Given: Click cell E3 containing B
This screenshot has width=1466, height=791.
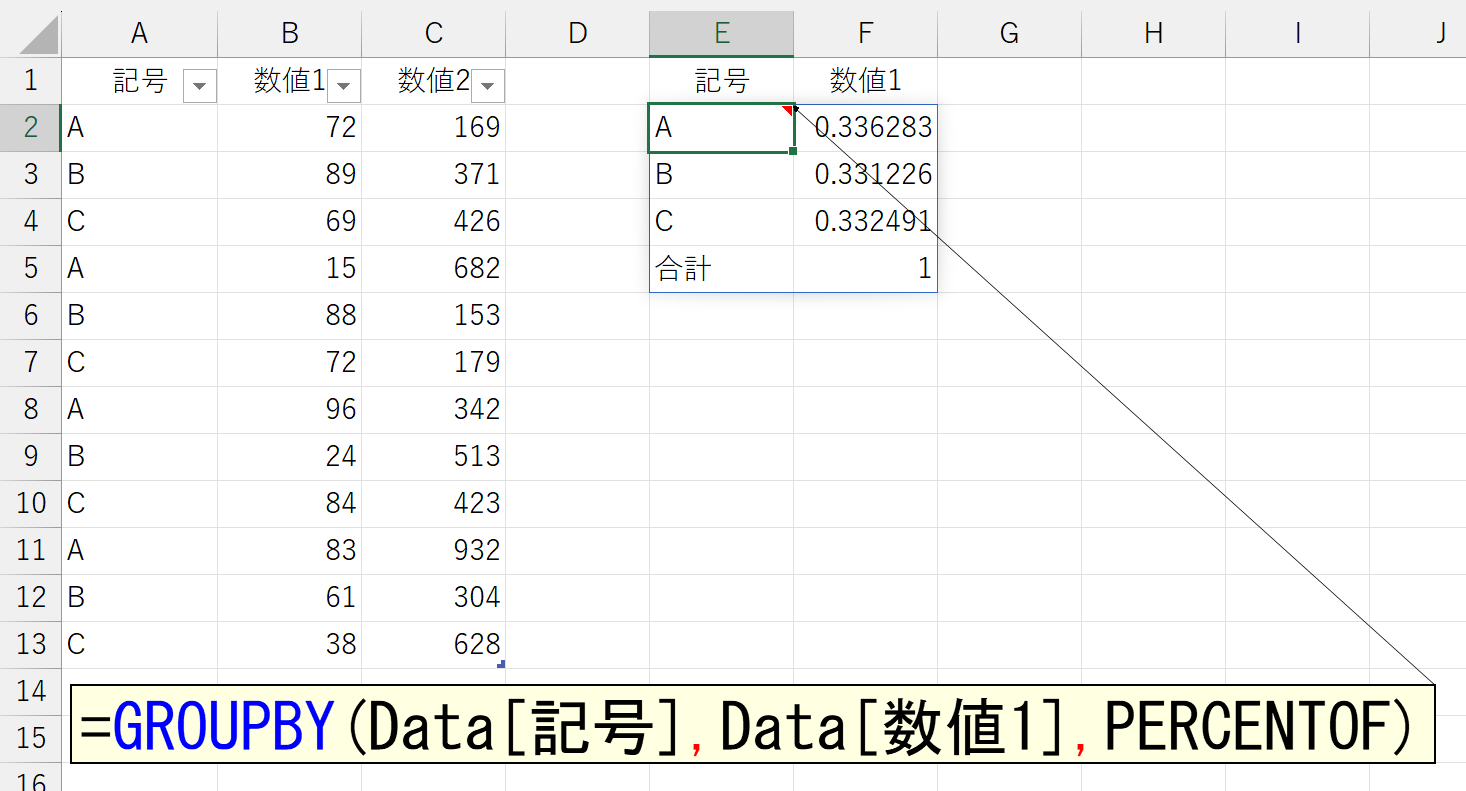Looking at the screenshot, I should click(x=722, y=175).
